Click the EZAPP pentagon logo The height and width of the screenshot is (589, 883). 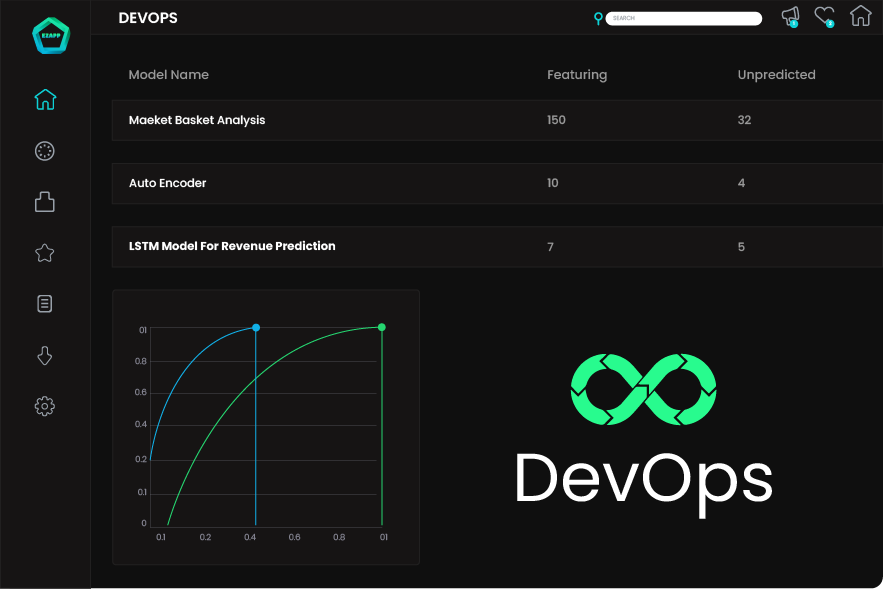click(x=50, y=35)
